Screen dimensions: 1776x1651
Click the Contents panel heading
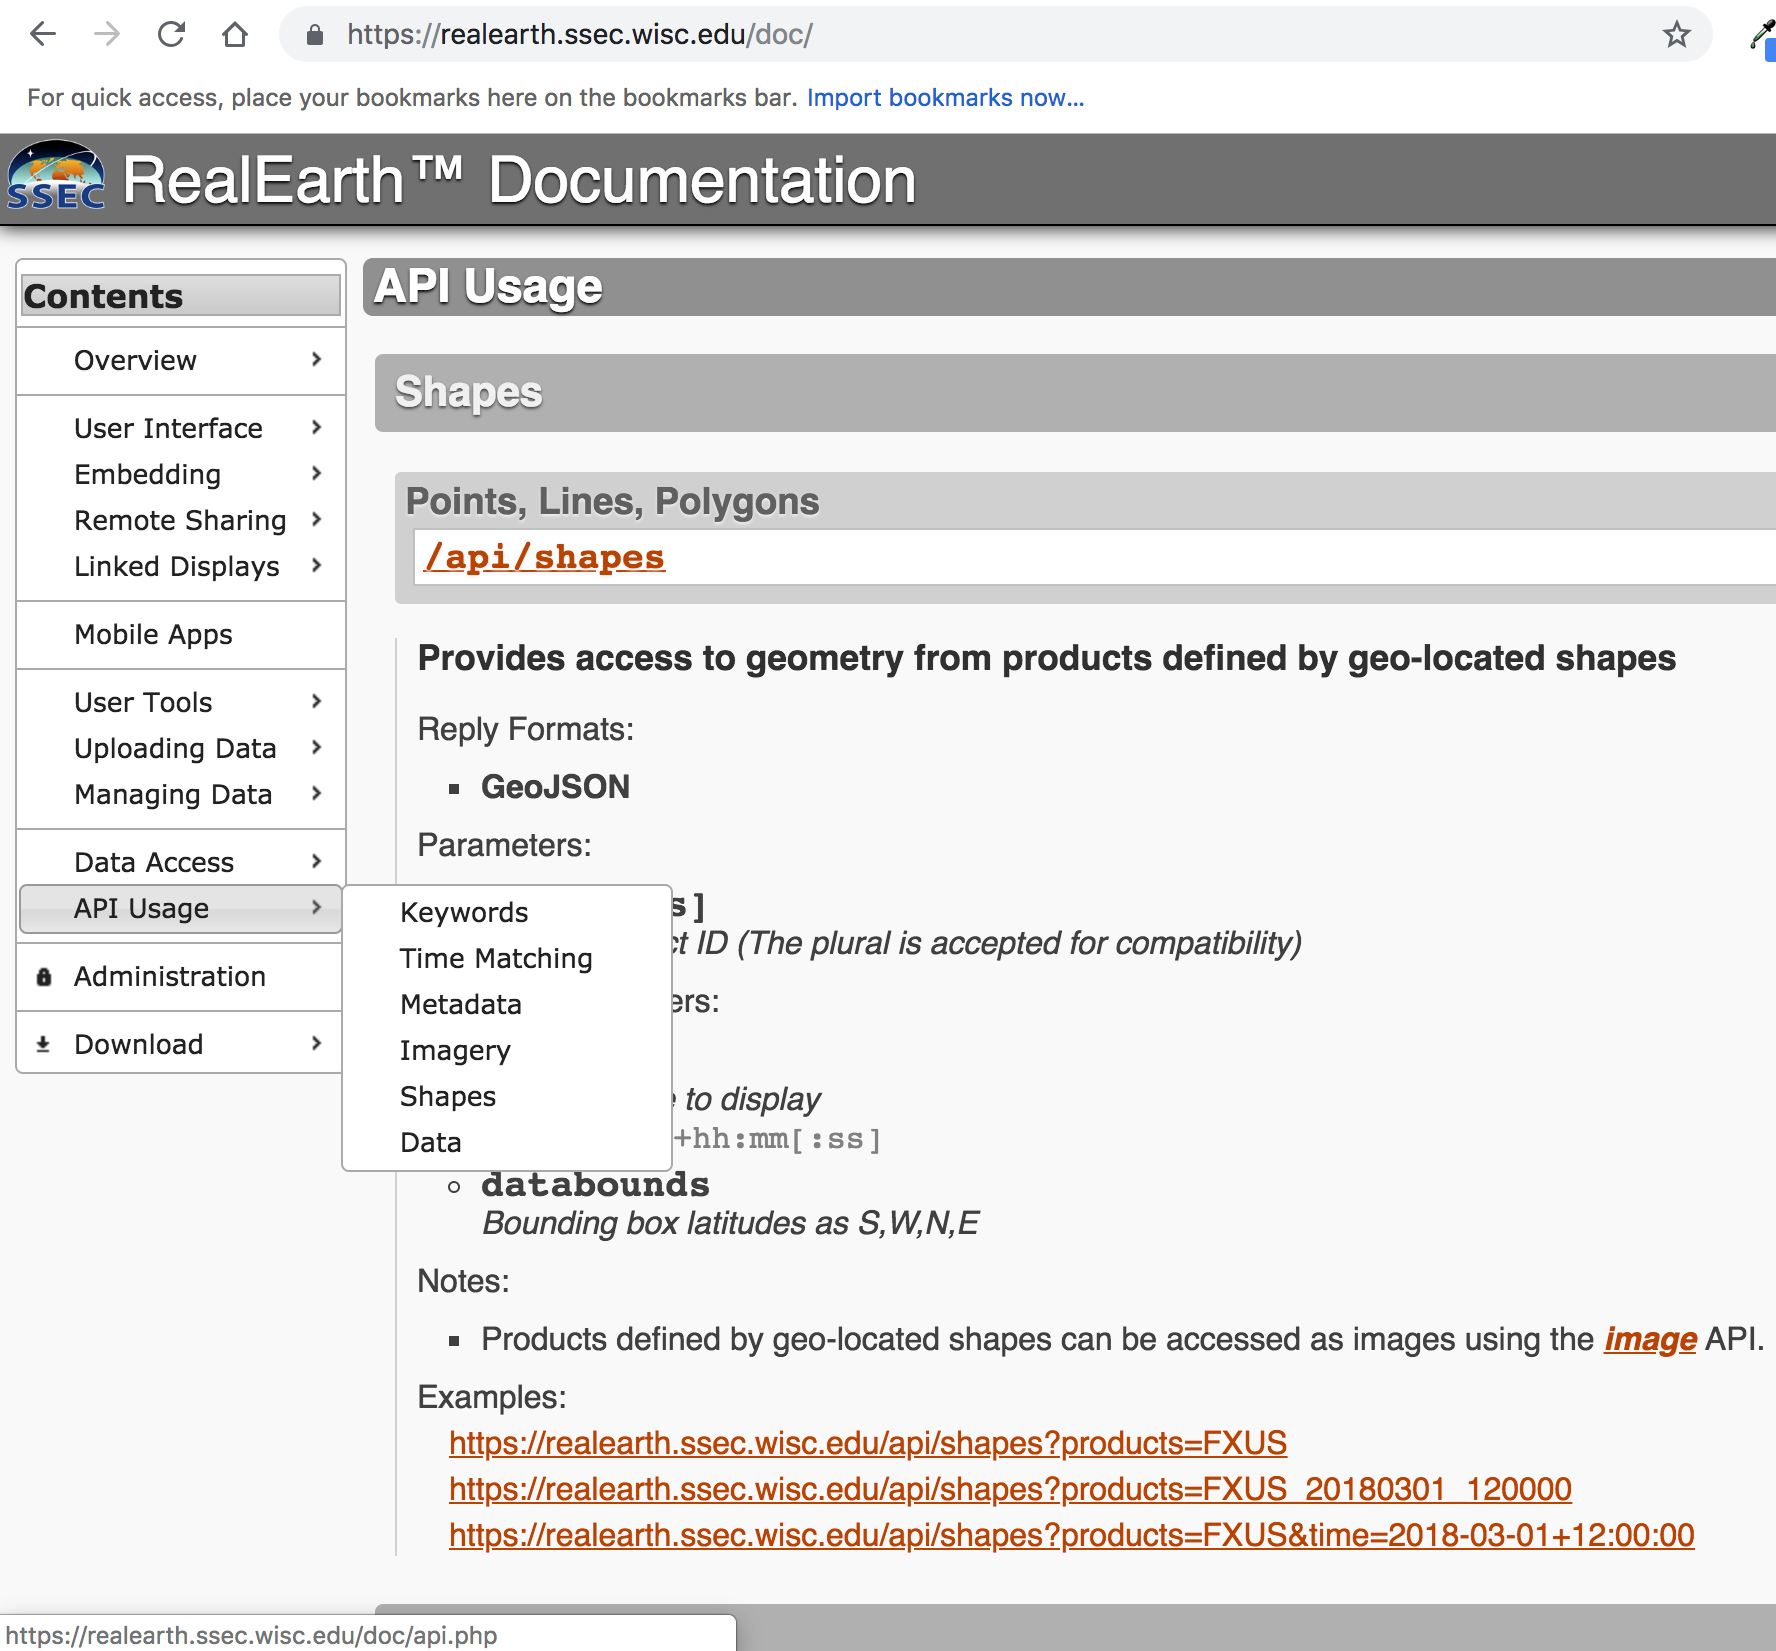[x=181, y=296]
